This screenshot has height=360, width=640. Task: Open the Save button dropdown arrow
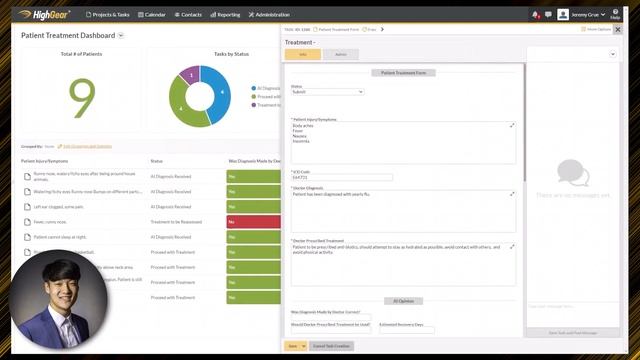click(303, 346)
